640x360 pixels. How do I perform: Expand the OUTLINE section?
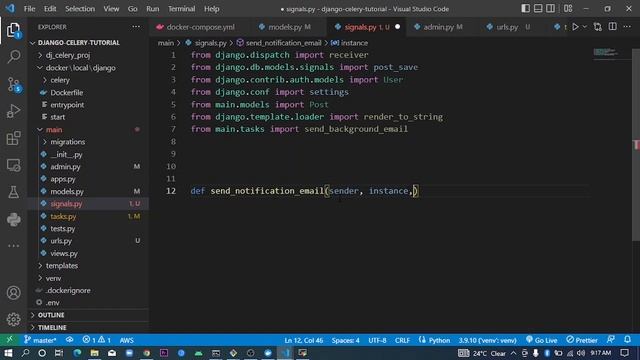pyautogui.click(x=51, y=315)
